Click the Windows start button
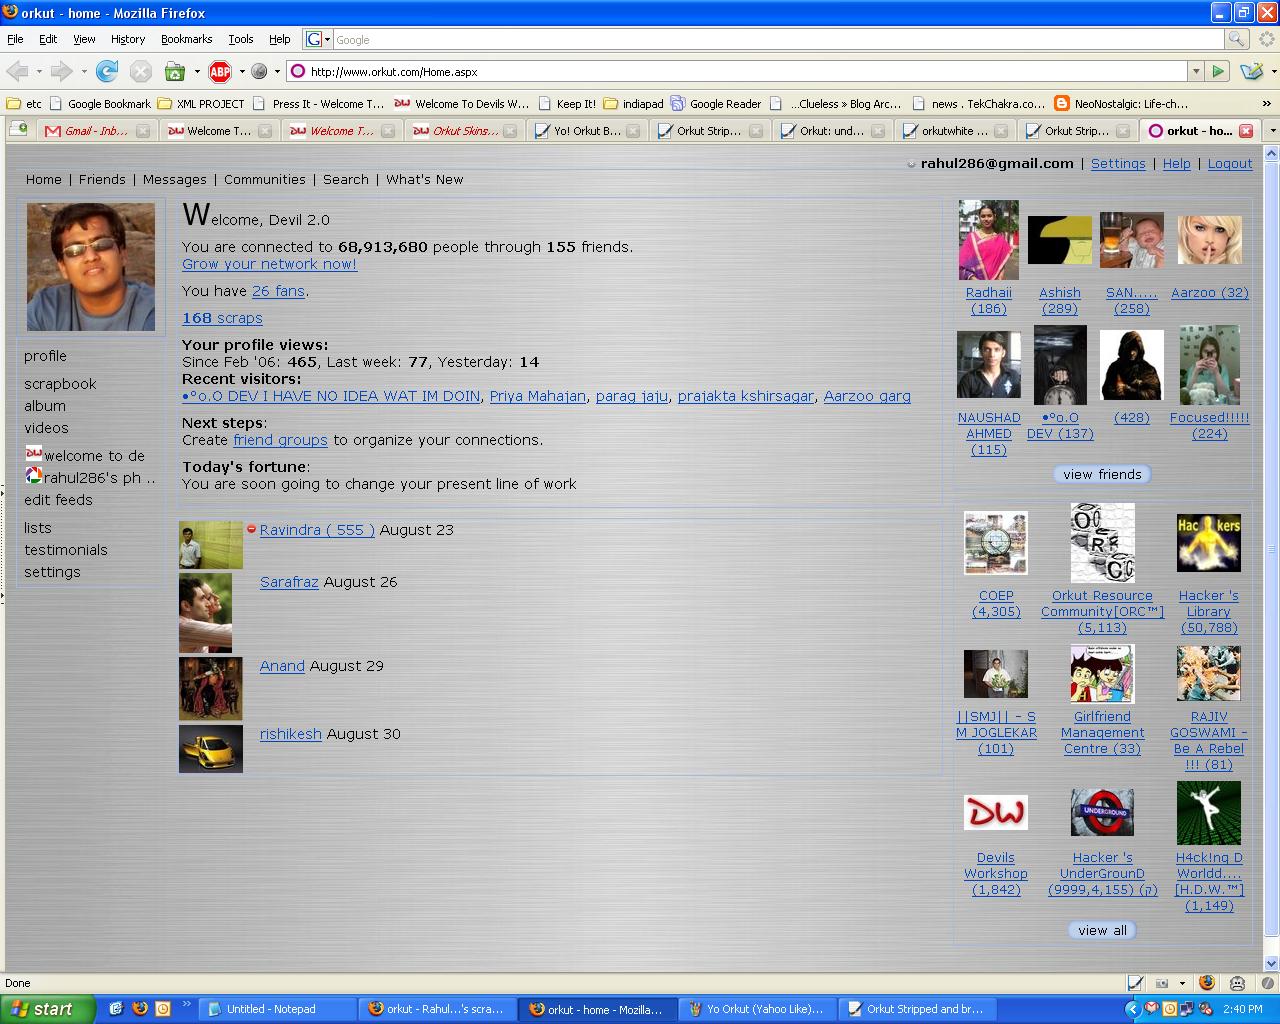The height and width of the screenshot is (1024, 1280). 48,1009
